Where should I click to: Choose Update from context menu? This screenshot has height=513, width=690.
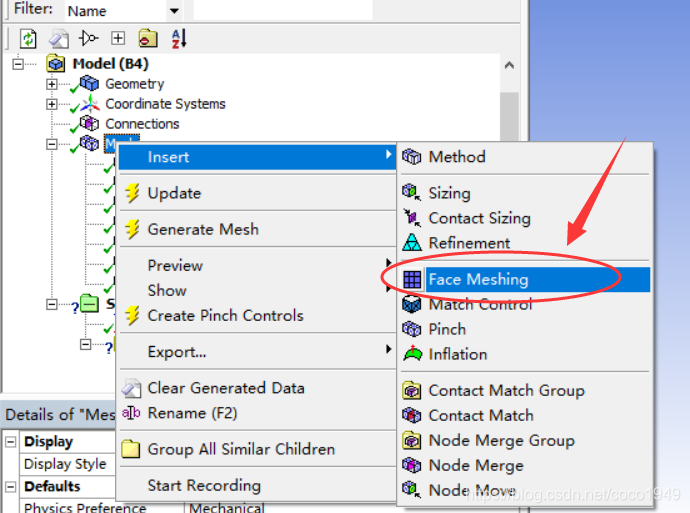(257, 193)
